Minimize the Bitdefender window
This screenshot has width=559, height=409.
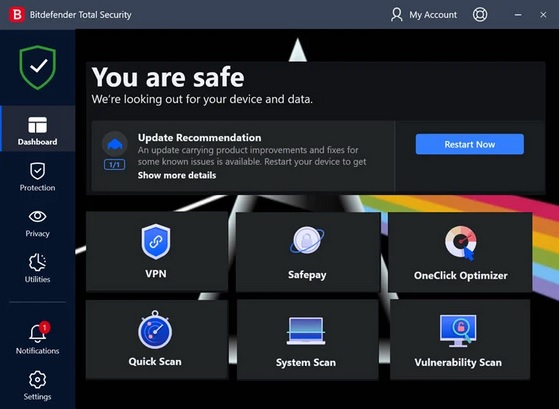pos(518,15)
